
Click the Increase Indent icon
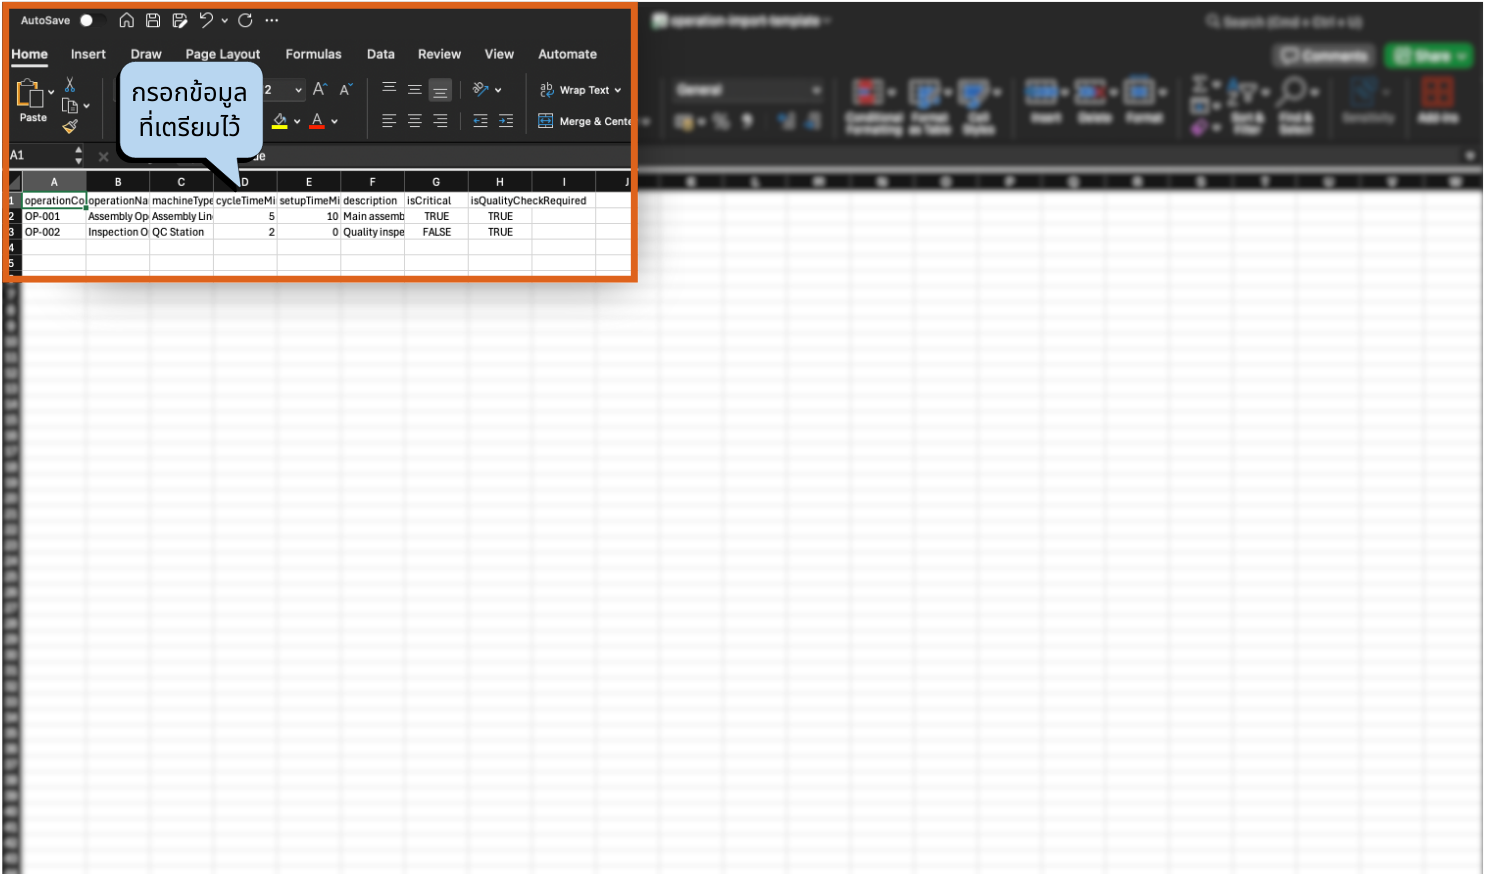[x=506, y=121]
